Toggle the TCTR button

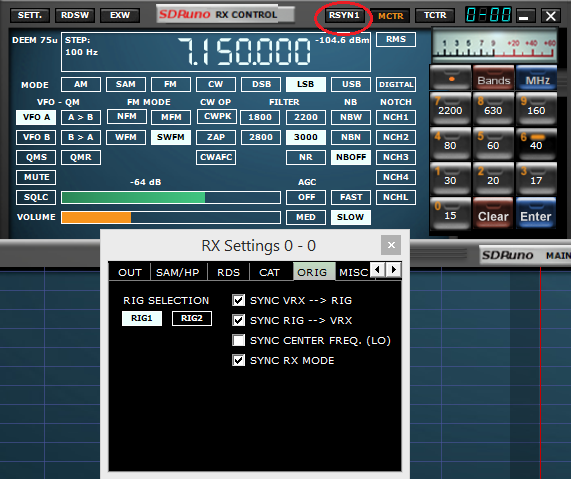(x=435, y=15)
